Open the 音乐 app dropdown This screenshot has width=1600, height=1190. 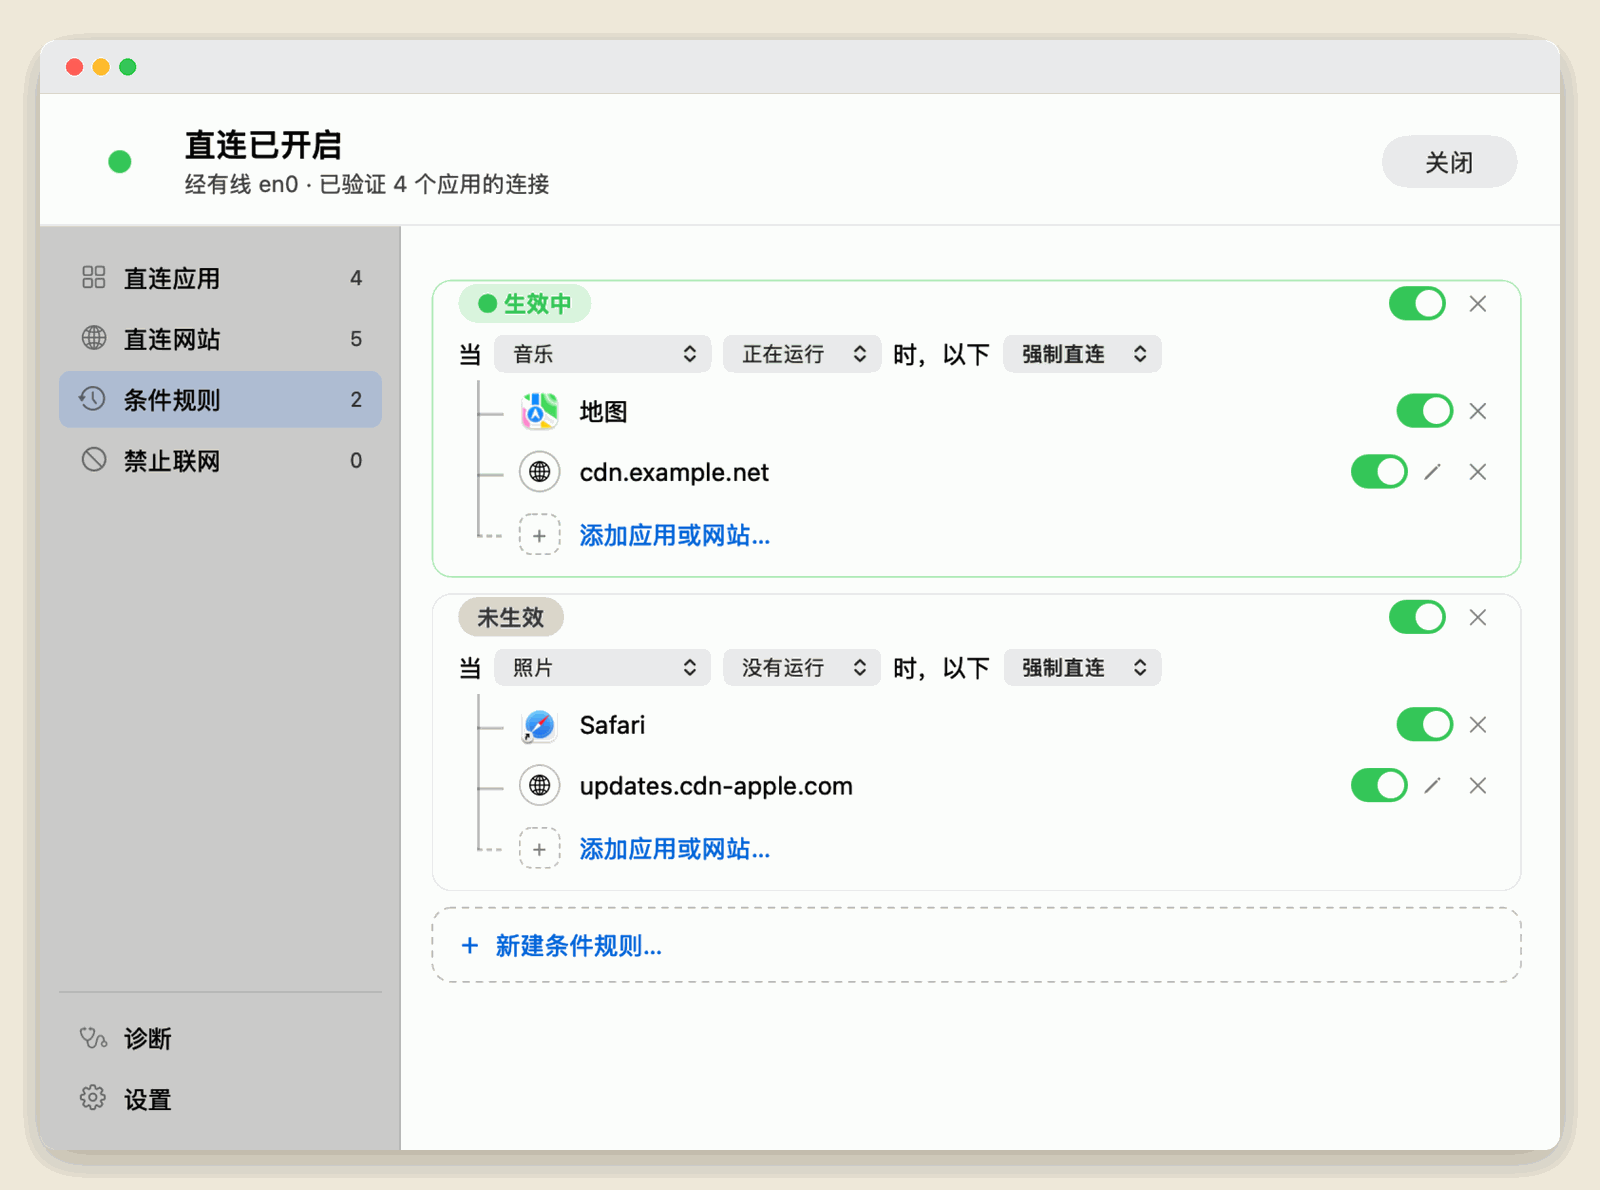click(x=603, y=354)
